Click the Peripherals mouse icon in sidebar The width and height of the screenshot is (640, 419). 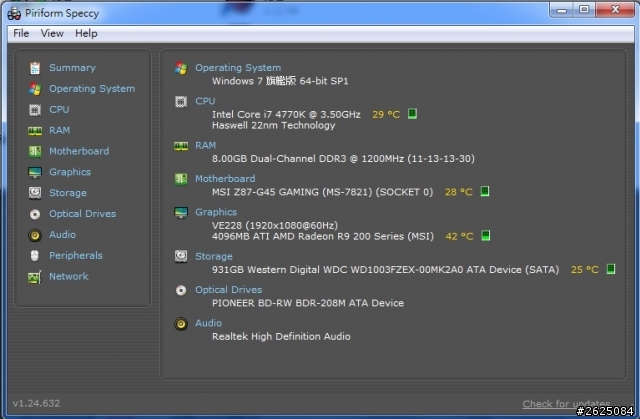(x=35, y=255)
